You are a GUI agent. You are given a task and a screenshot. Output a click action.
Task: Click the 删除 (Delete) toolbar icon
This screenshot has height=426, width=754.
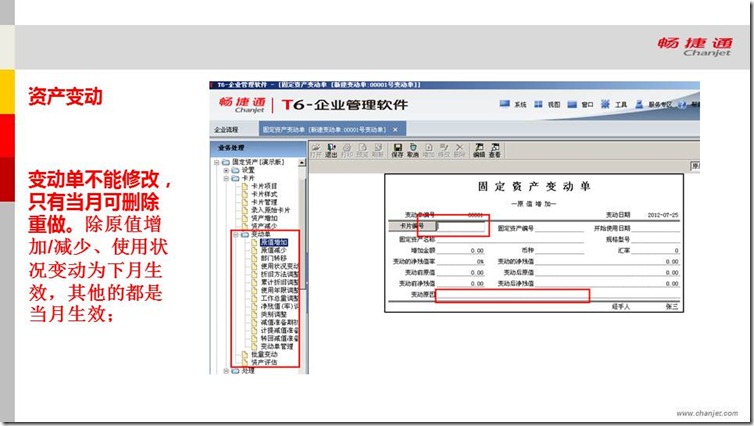[459, 150]
